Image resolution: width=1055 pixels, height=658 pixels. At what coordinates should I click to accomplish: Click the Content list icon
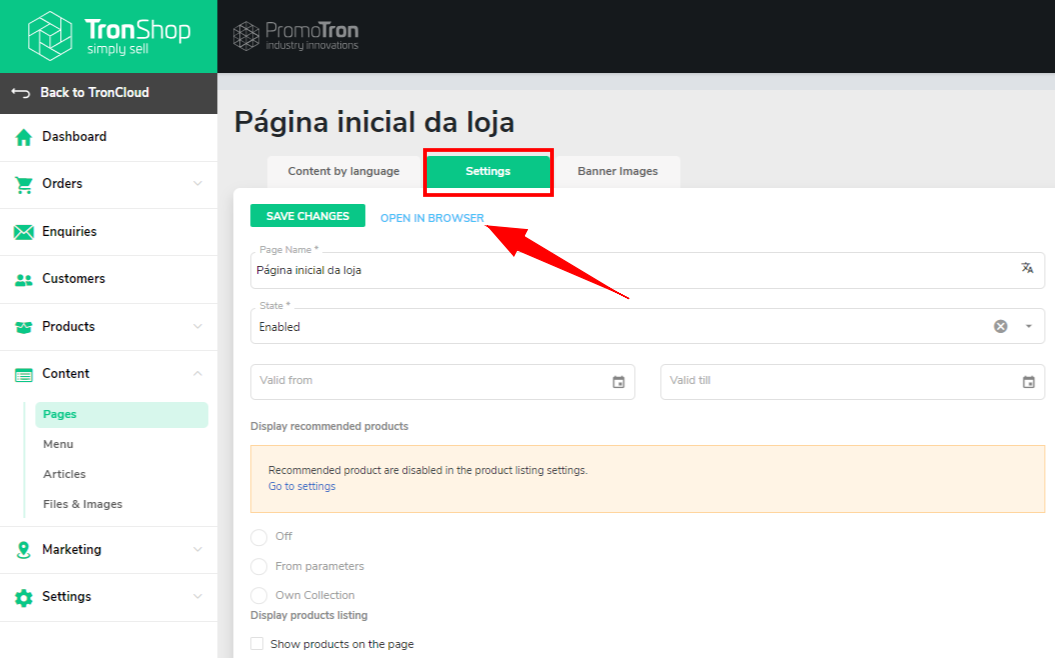pyautogui.click(x=24, y=375)
